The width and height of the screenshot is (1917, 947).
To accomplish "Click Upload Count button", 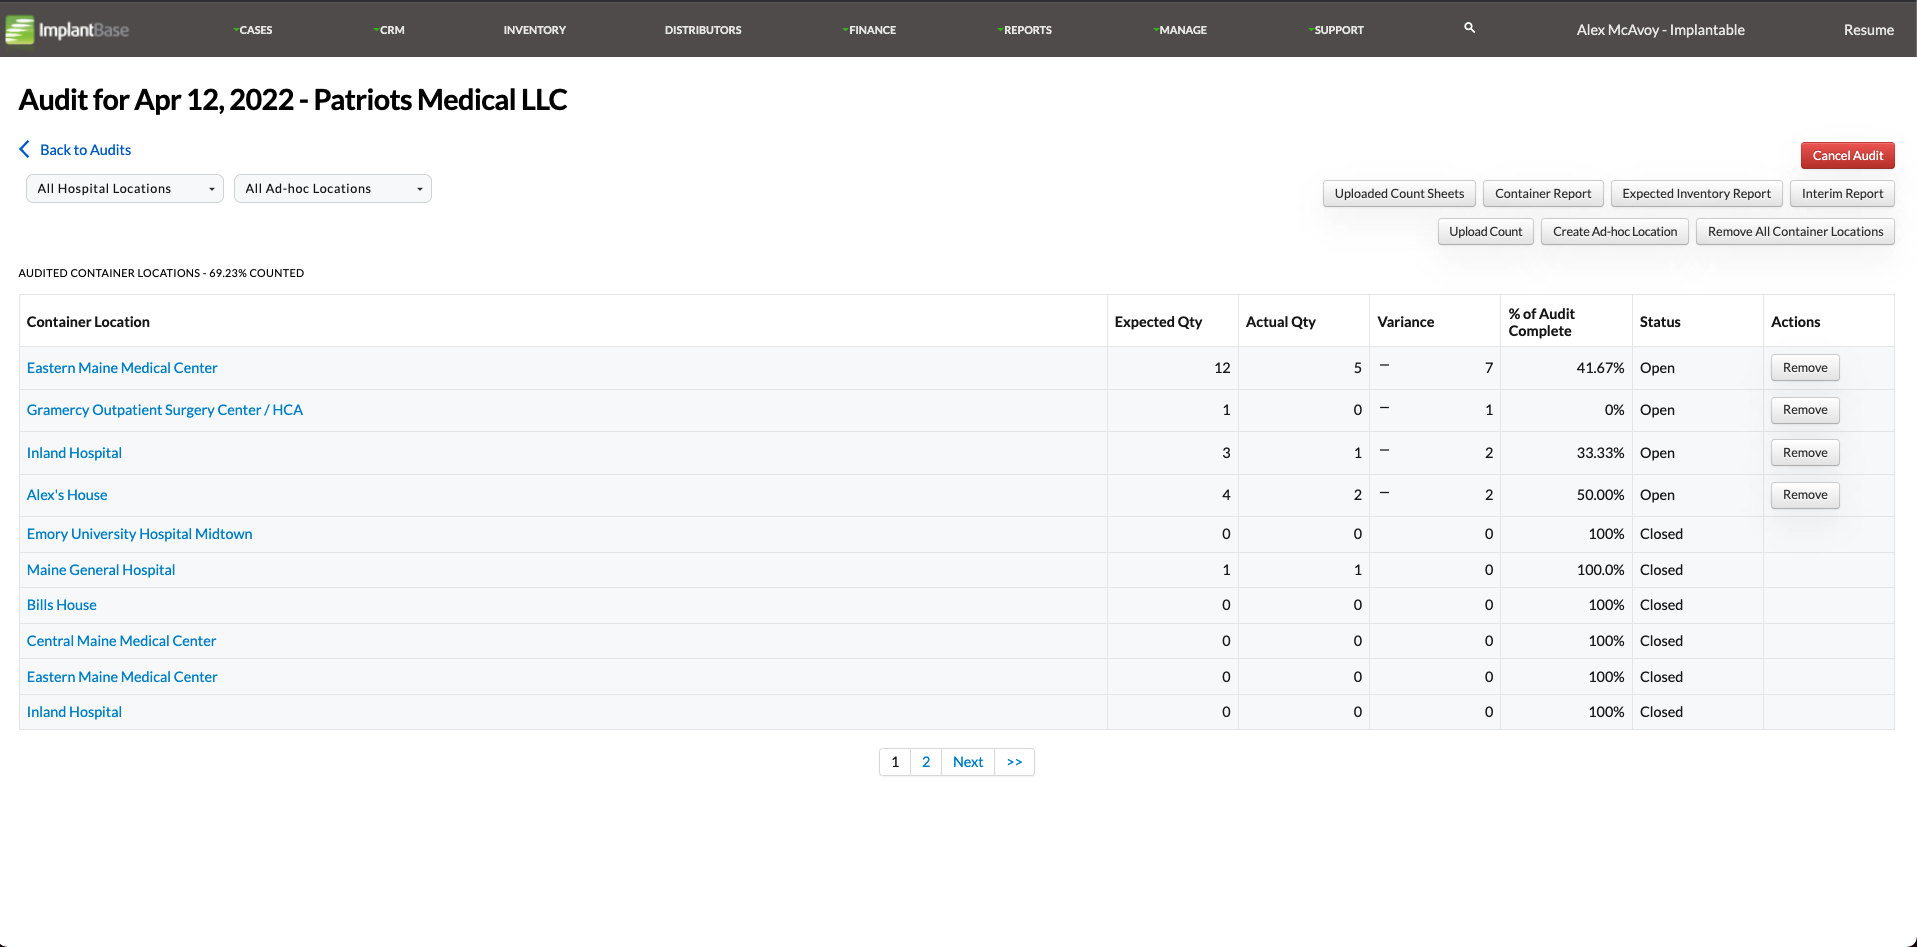I will 1486,232.
